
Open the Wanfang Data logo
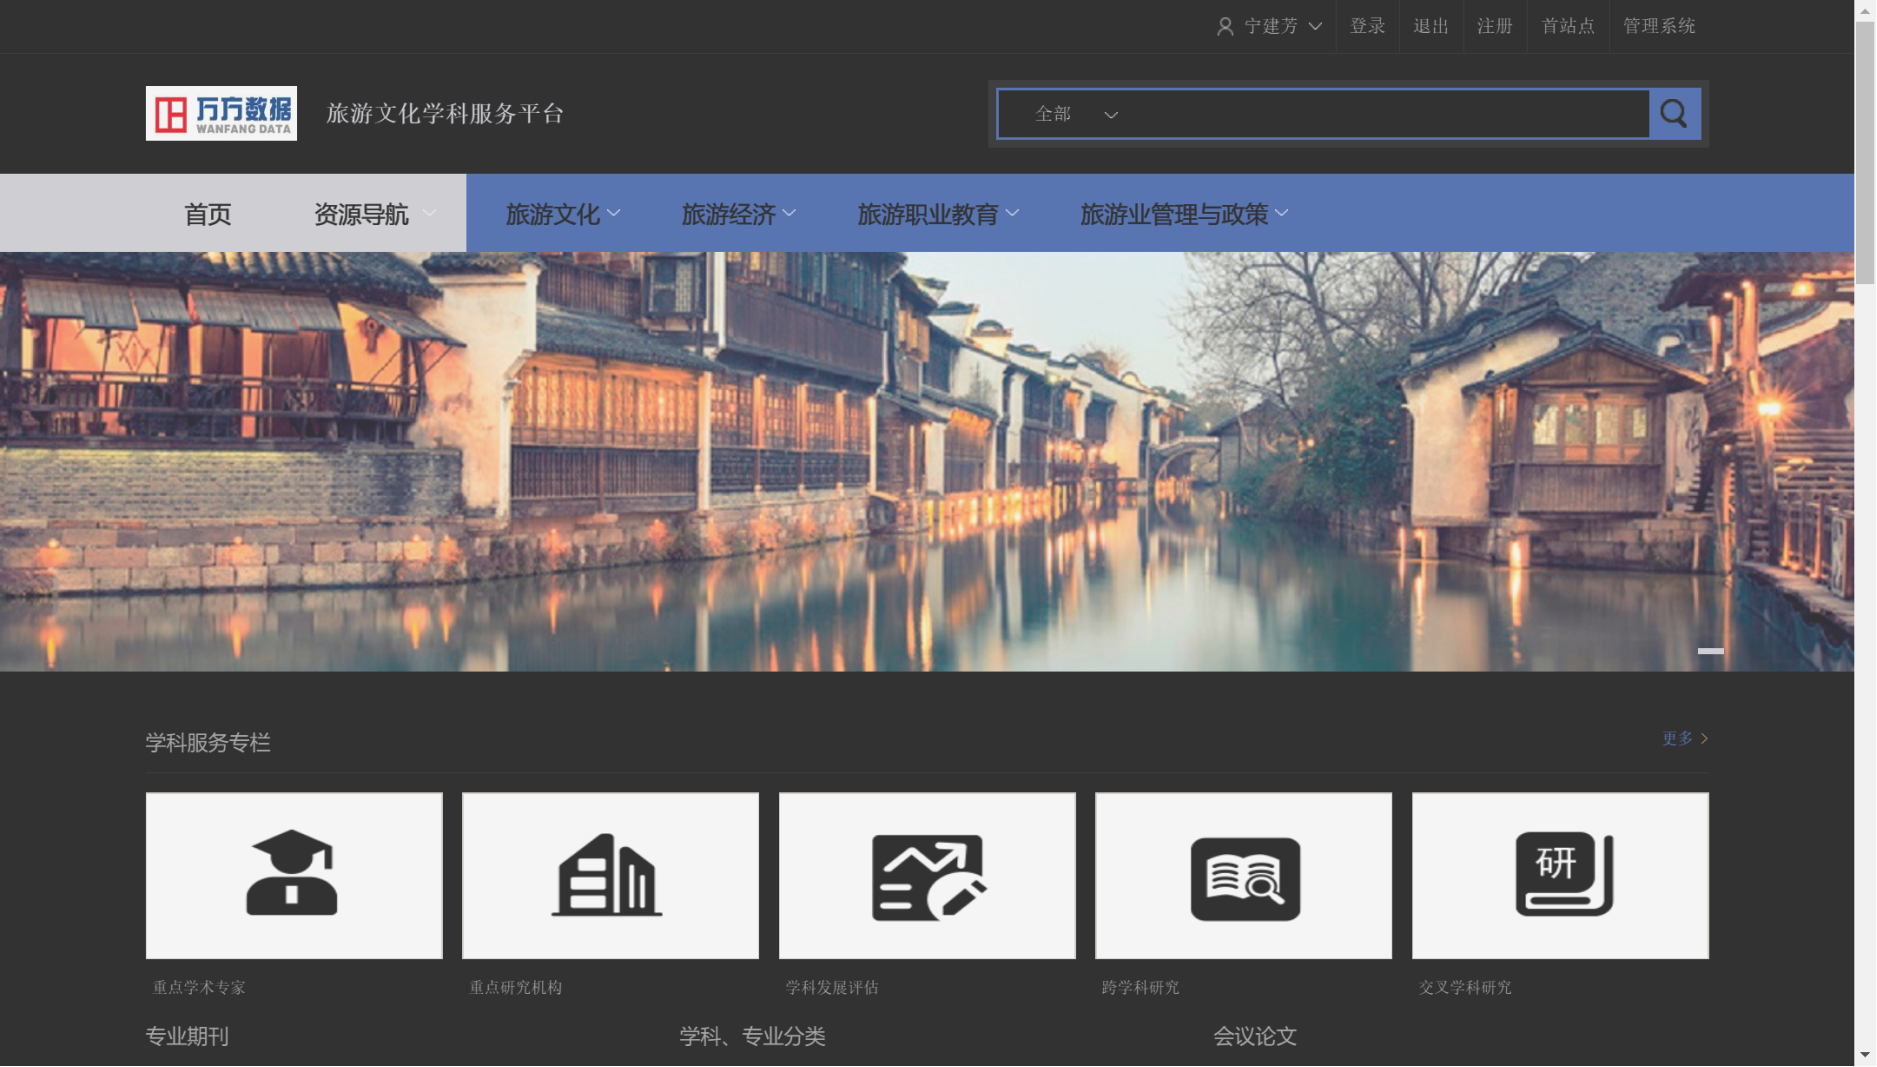221,113
